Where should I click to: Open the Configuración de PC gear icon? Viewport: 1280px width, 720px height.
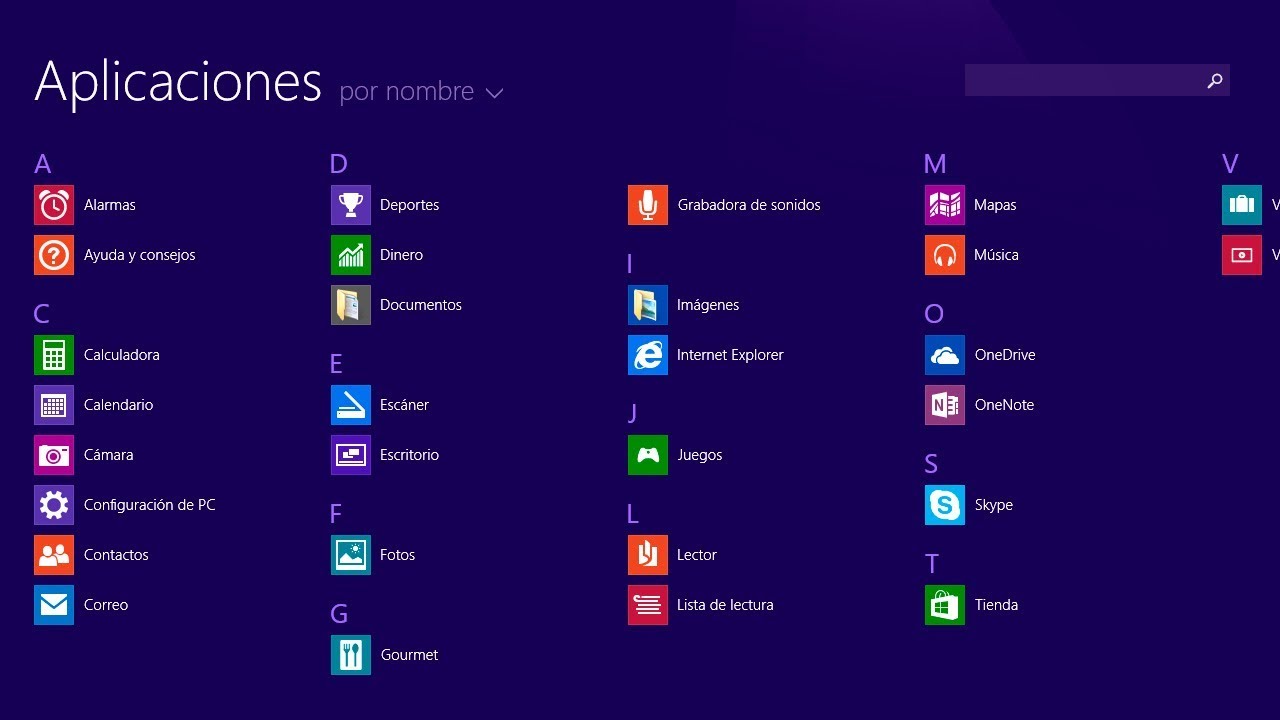coord(54,505)
